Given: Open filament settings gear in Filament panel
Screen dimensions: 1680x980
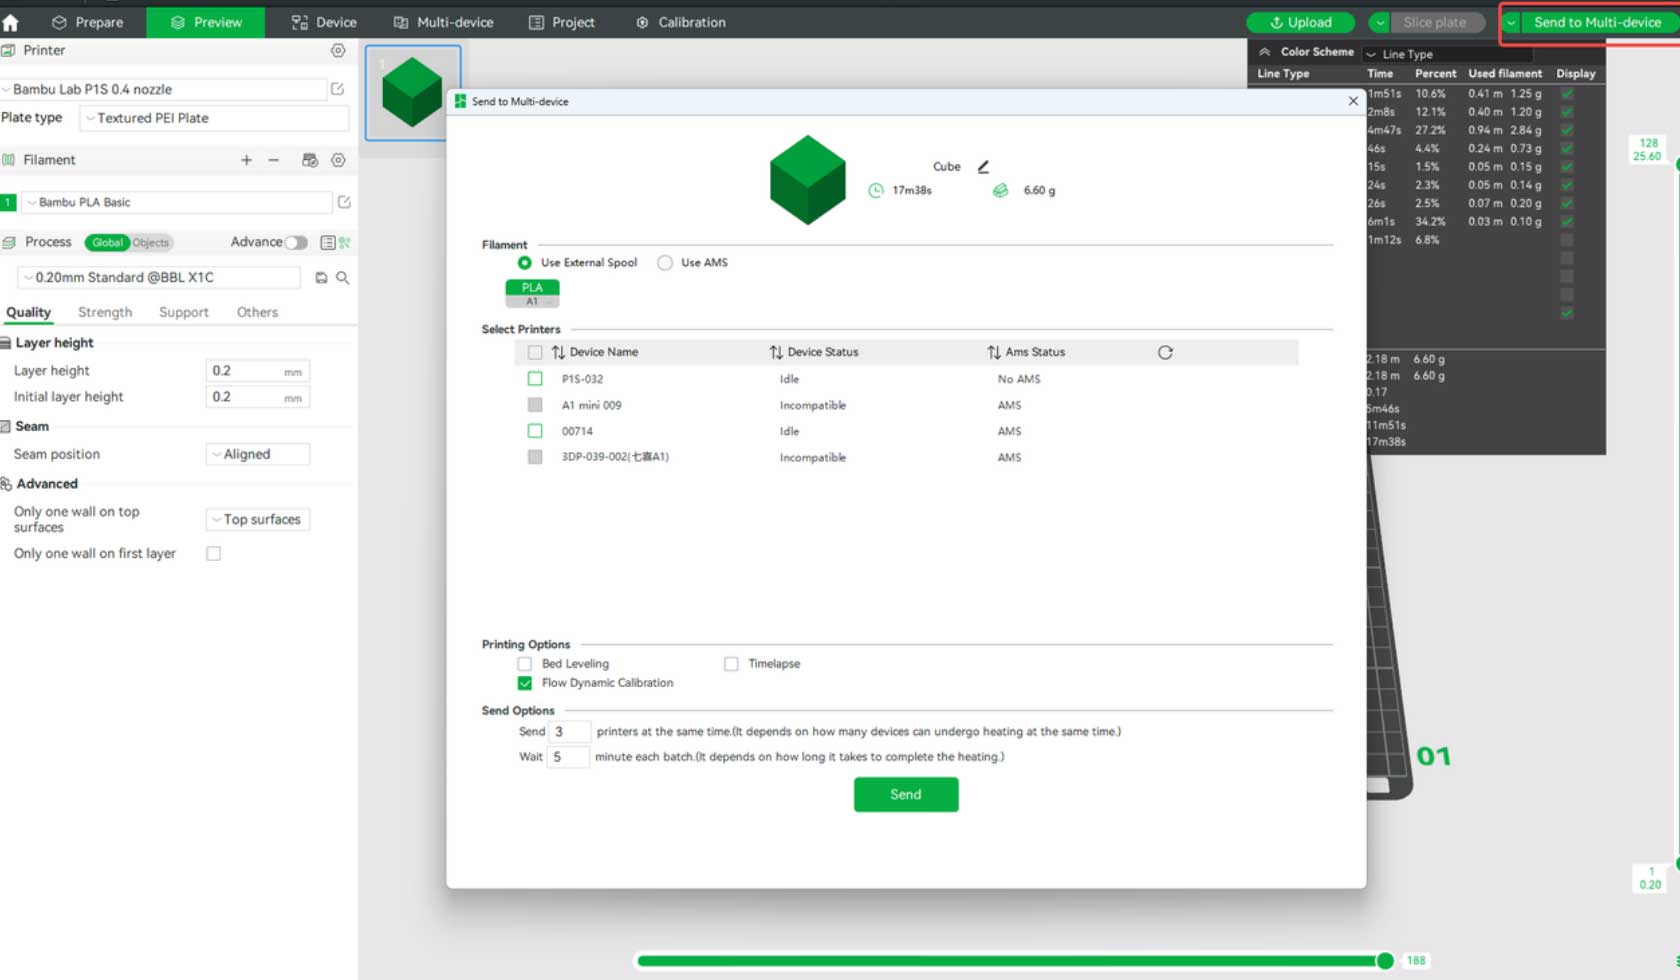Looking at the screenshot, I should (338, 160).
